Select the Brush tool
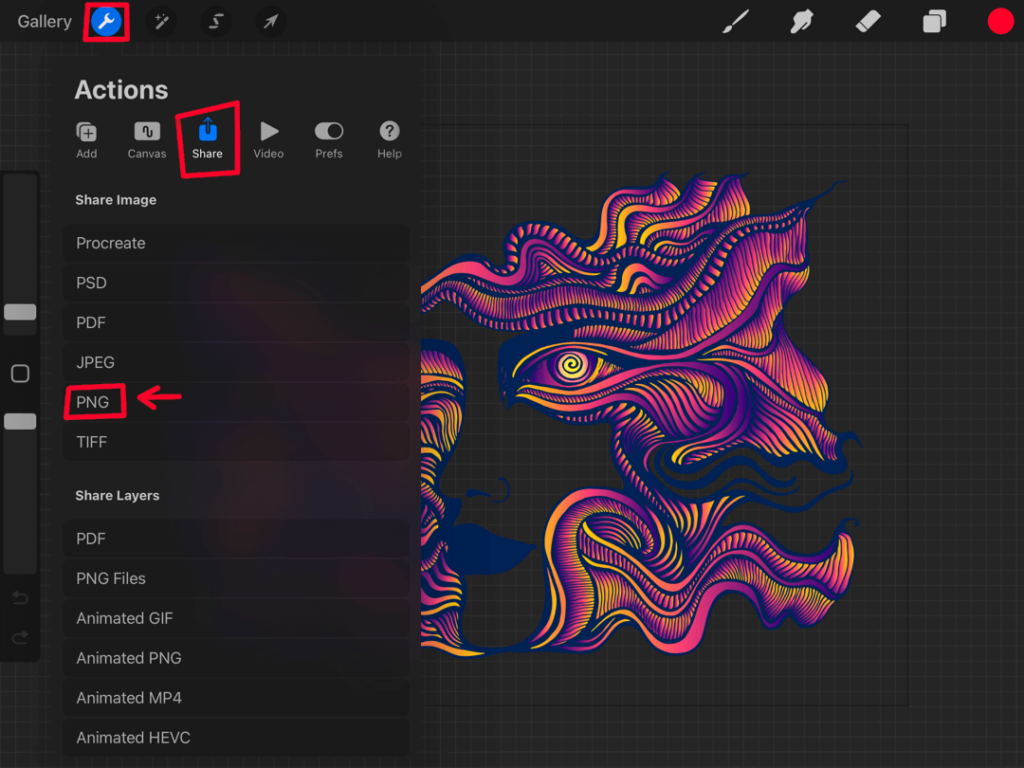This screenshot has height=768, width=1024. coord(735,21)
